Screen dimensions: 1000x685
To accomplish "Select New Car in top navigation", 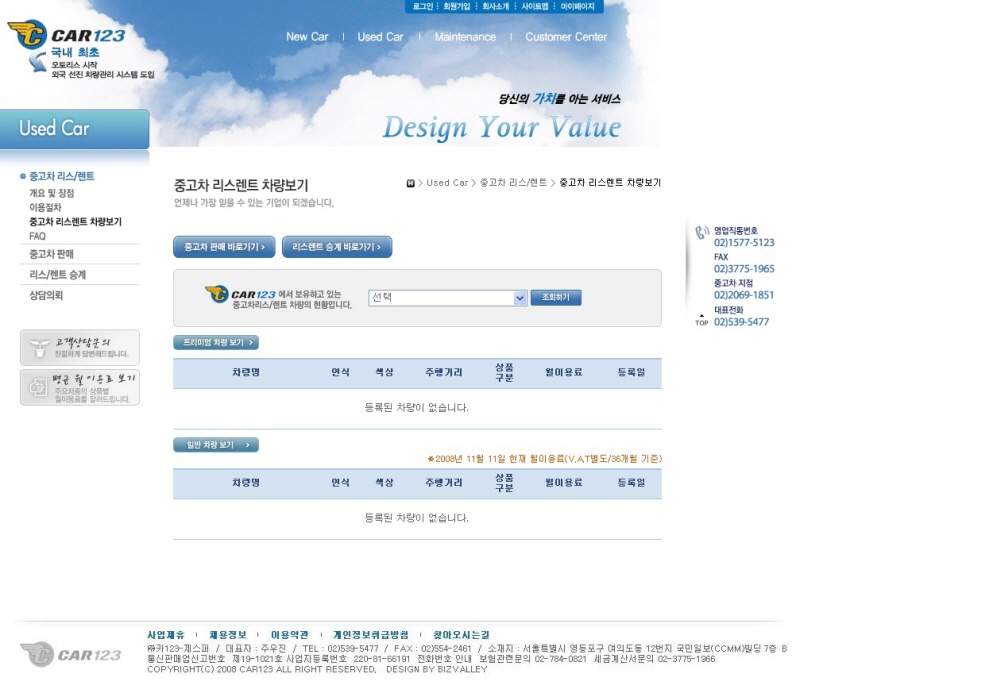I will tap(307, 37).
